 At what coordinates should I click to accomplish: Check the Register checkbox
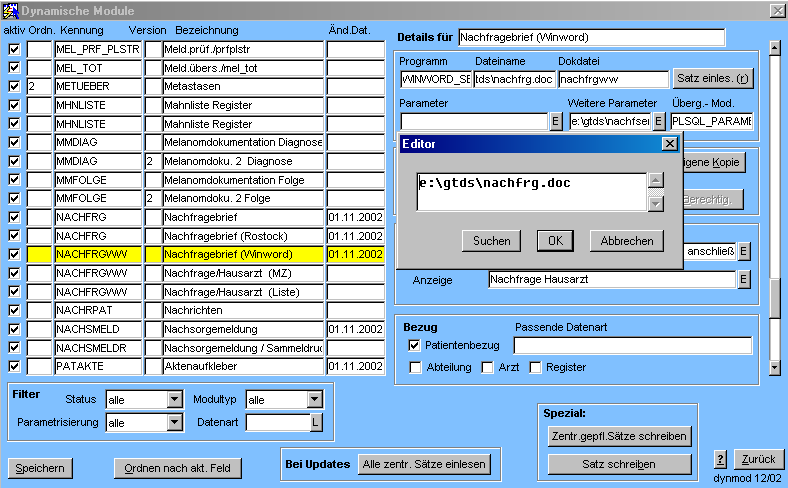(x=535, y=368)
